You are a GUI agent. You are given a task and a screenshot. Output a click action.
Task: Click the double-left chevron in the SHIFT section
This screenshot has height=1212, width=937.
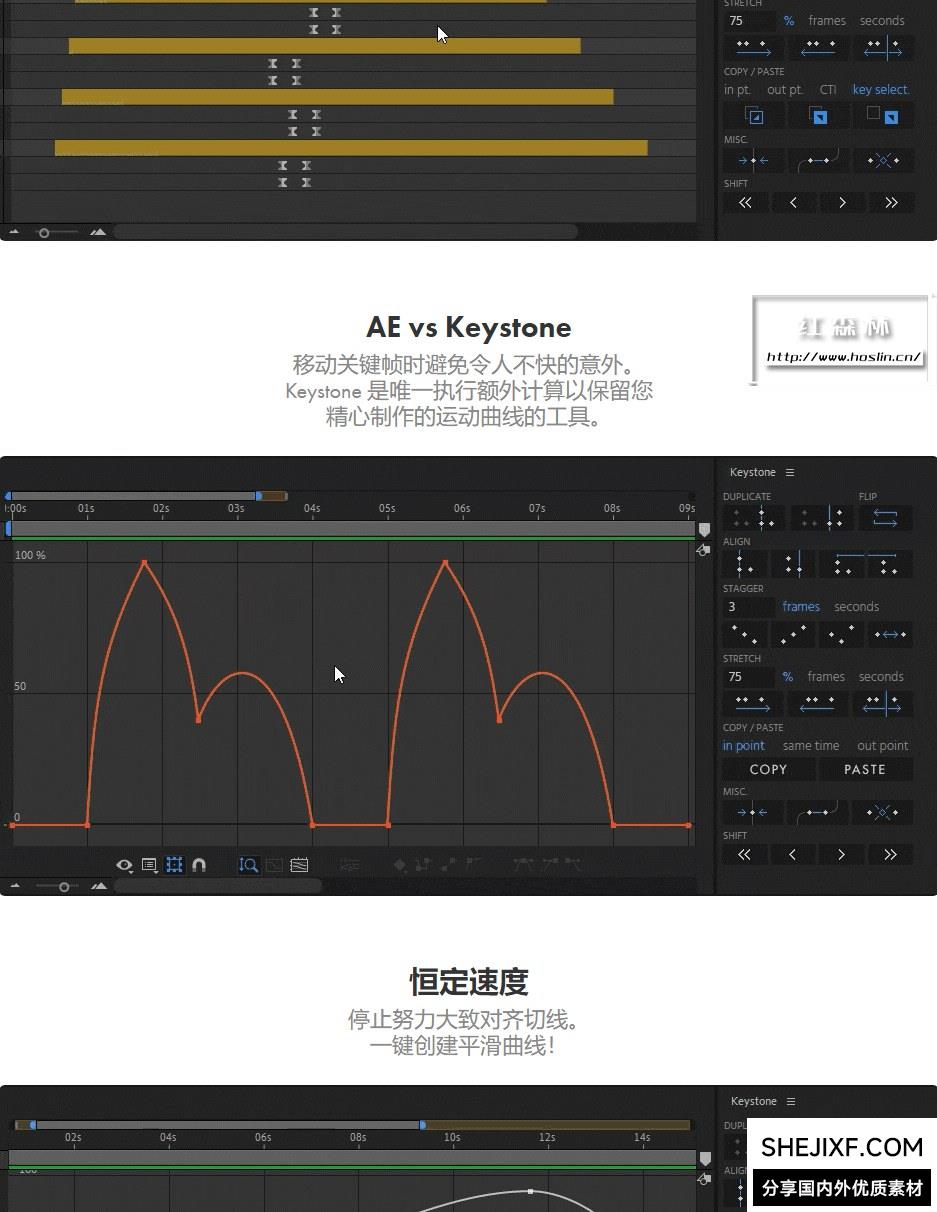coord(742,855)
